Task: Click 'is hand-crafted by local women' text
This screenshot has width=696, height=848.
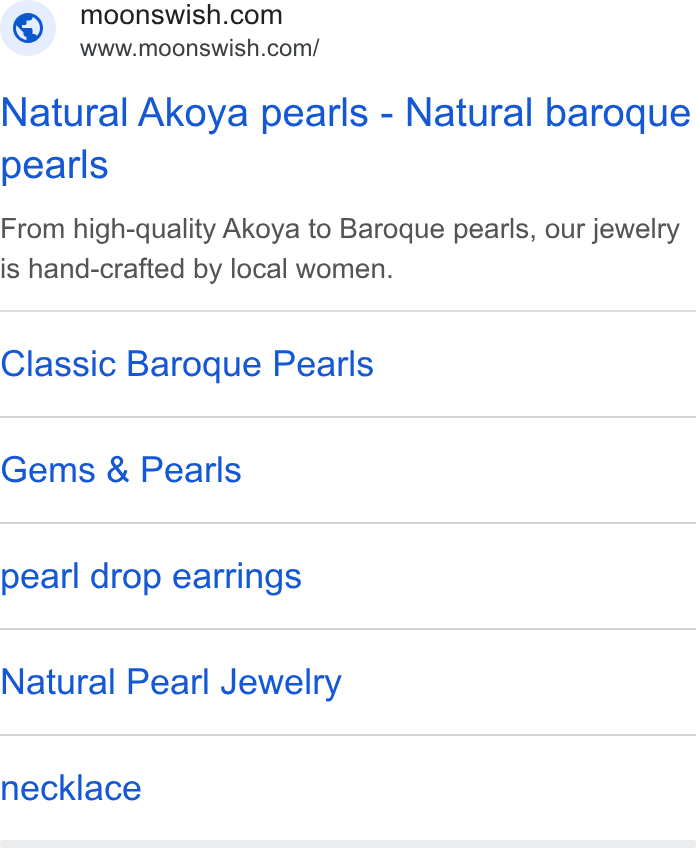Action: coord(196,269)
